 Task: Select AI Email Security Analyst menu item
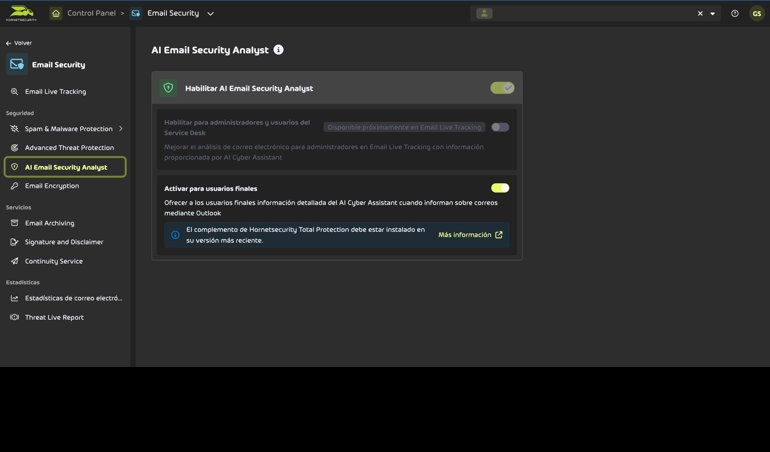pyautogui.click(x=65, y=167)
